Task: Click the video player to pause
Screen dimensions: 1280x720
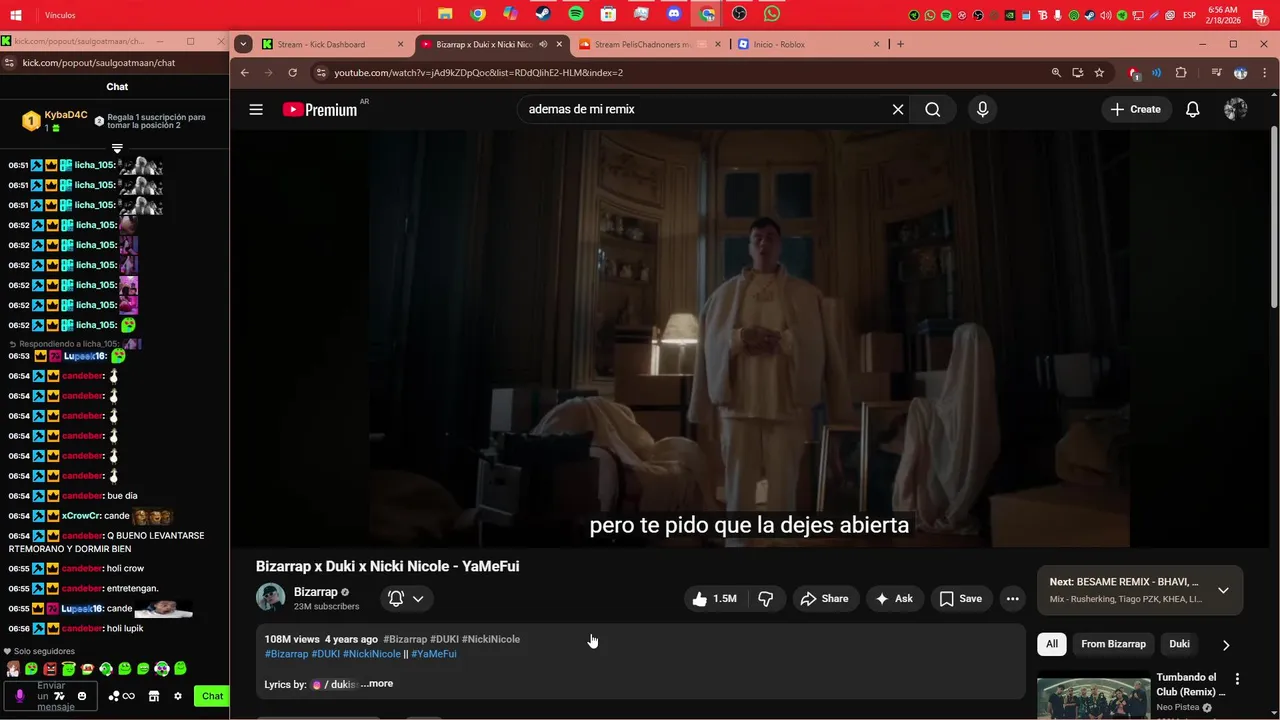Action: [749, 338]
